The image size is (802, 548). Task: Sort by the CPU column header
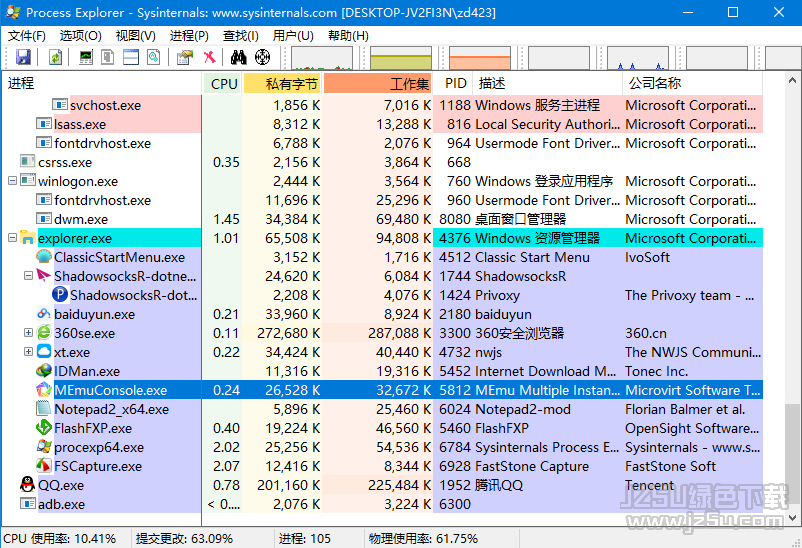(223, 83)
